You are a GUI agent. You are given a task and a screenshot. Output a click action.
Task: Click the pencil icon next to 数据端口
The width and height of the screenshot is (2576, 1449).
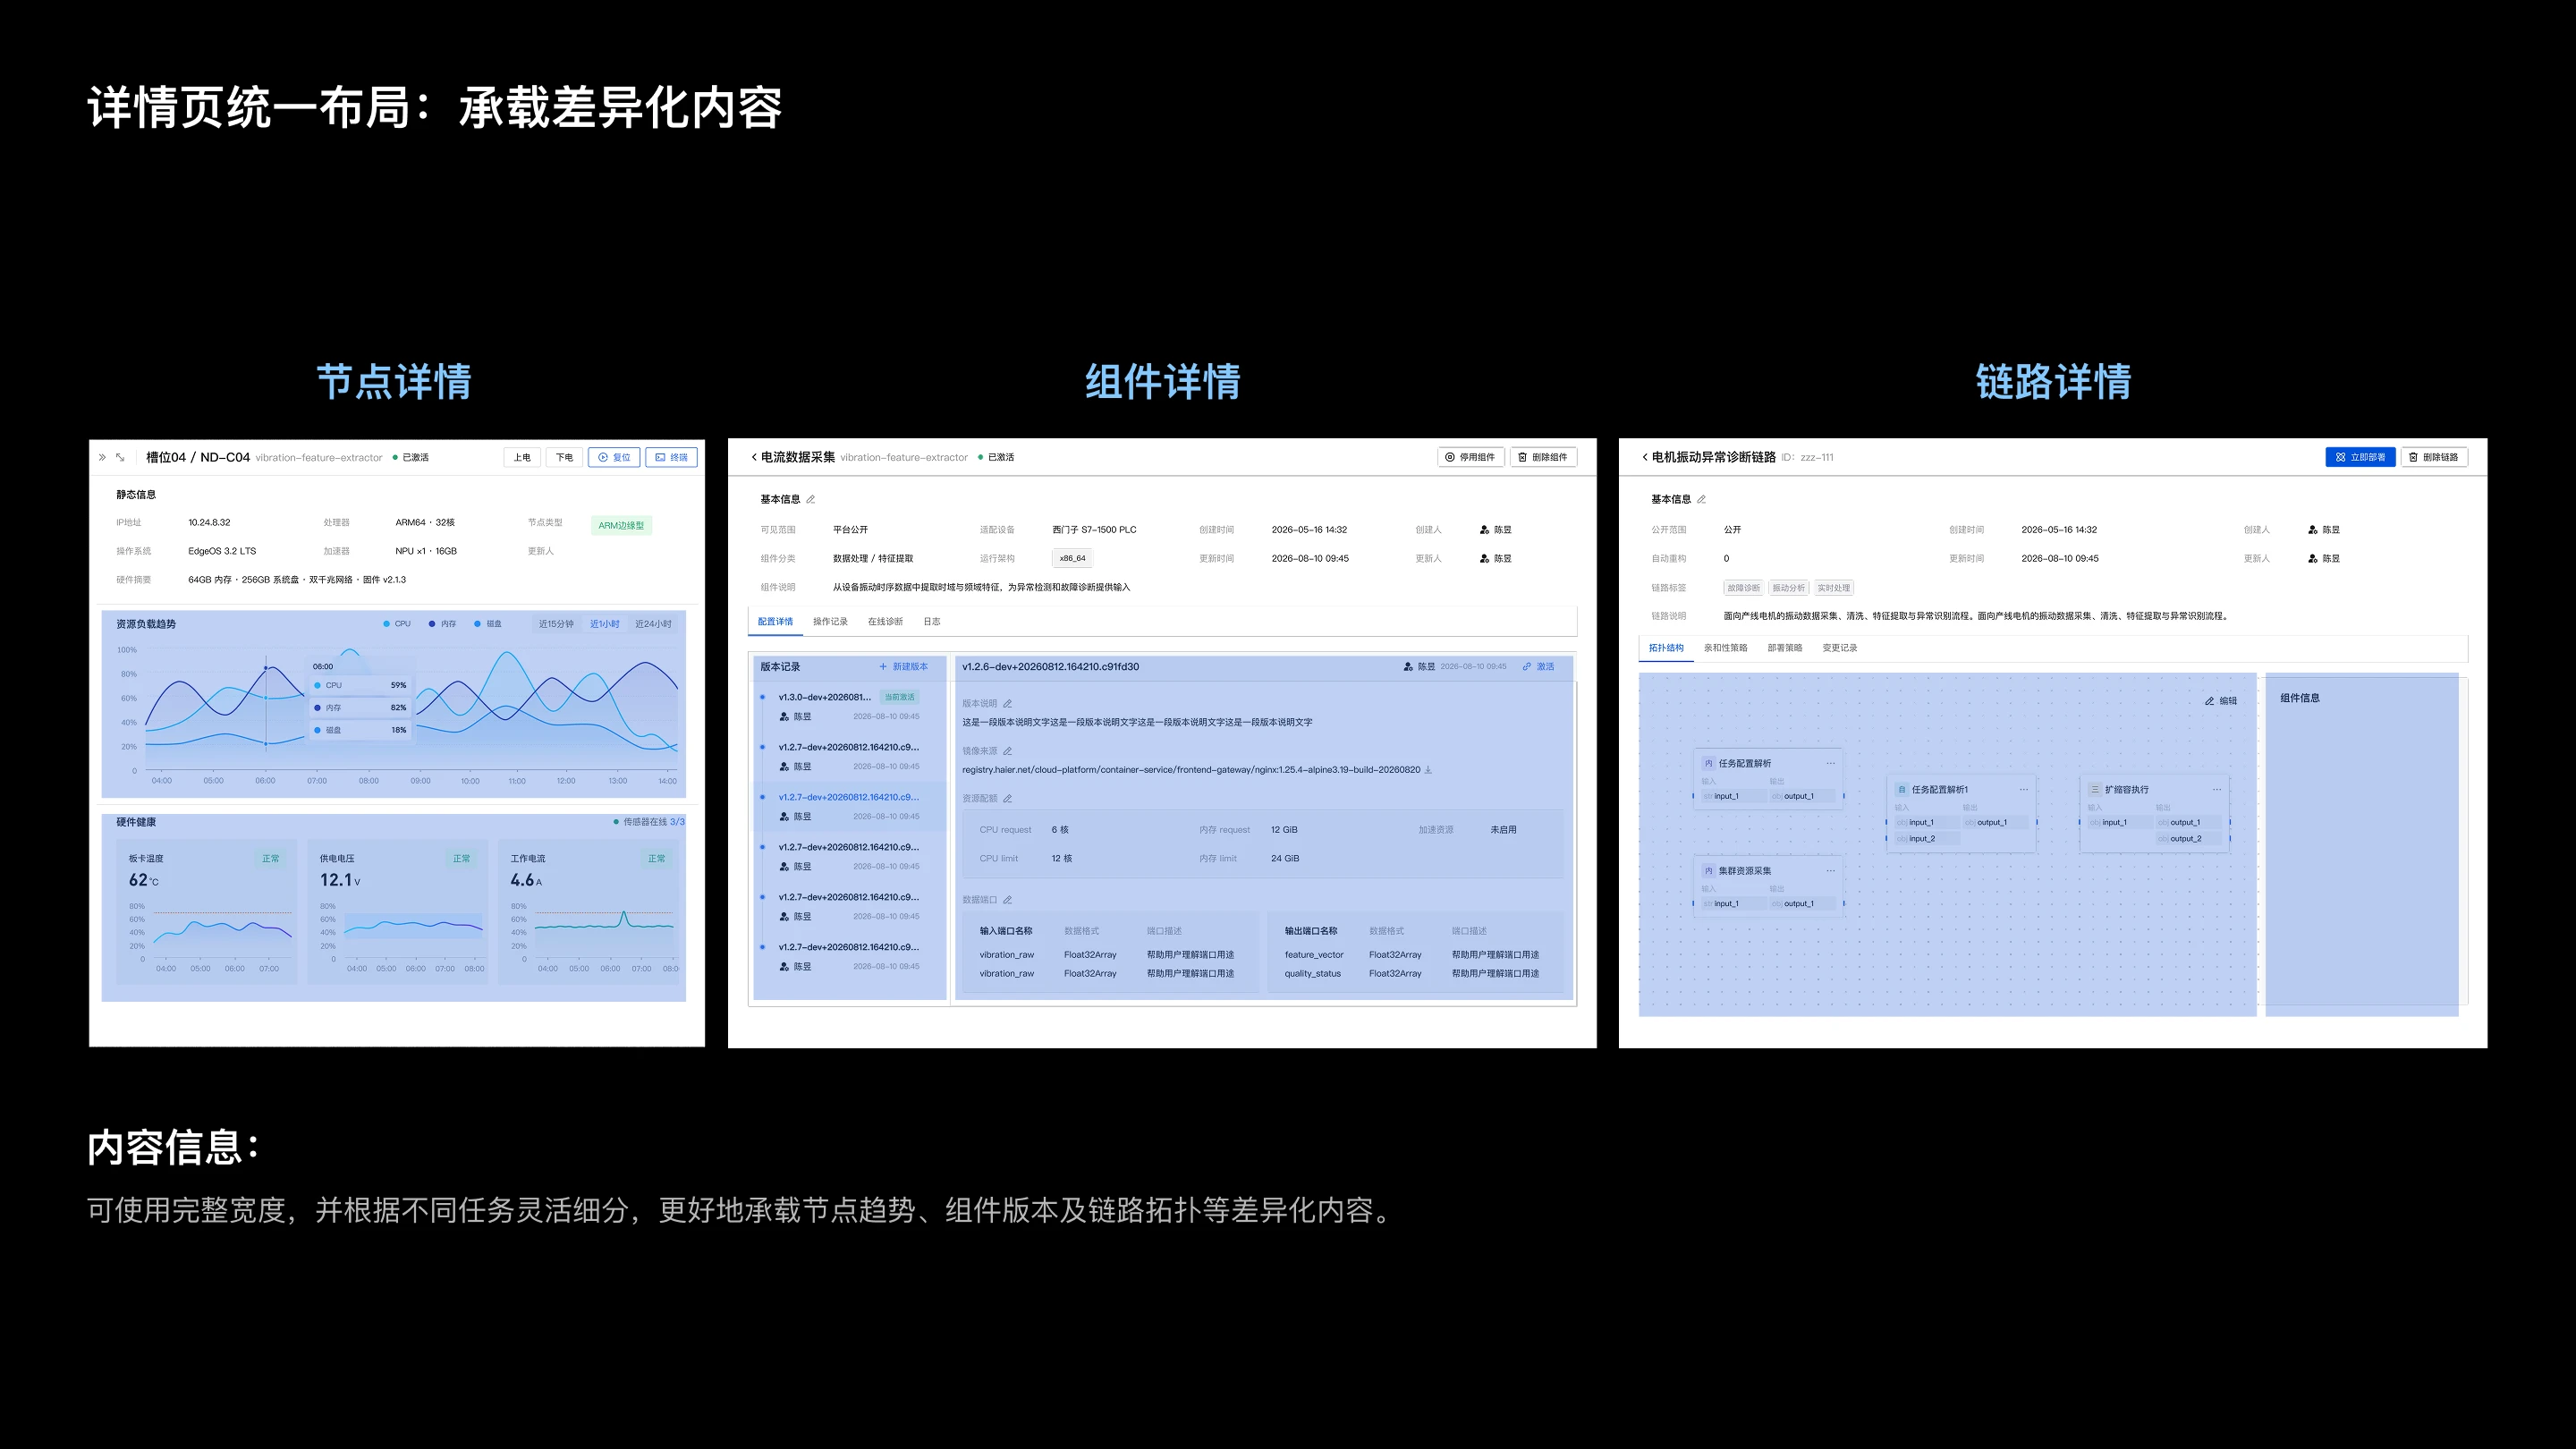[1007, 900]
